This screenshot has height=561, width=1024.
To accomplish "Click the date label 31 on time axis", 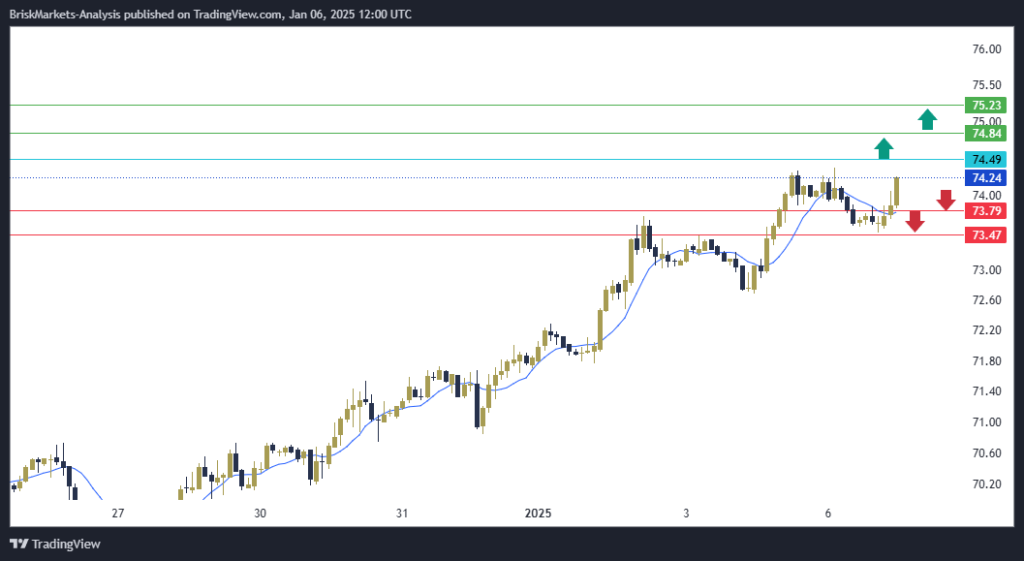I will [x=402, y=513].
